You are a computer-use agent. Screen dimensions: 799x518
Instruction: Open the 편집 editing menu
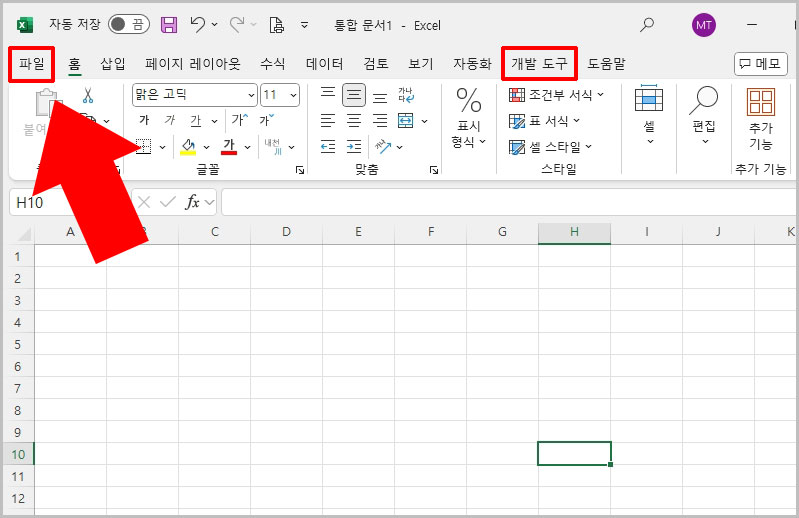coord(704,115)
